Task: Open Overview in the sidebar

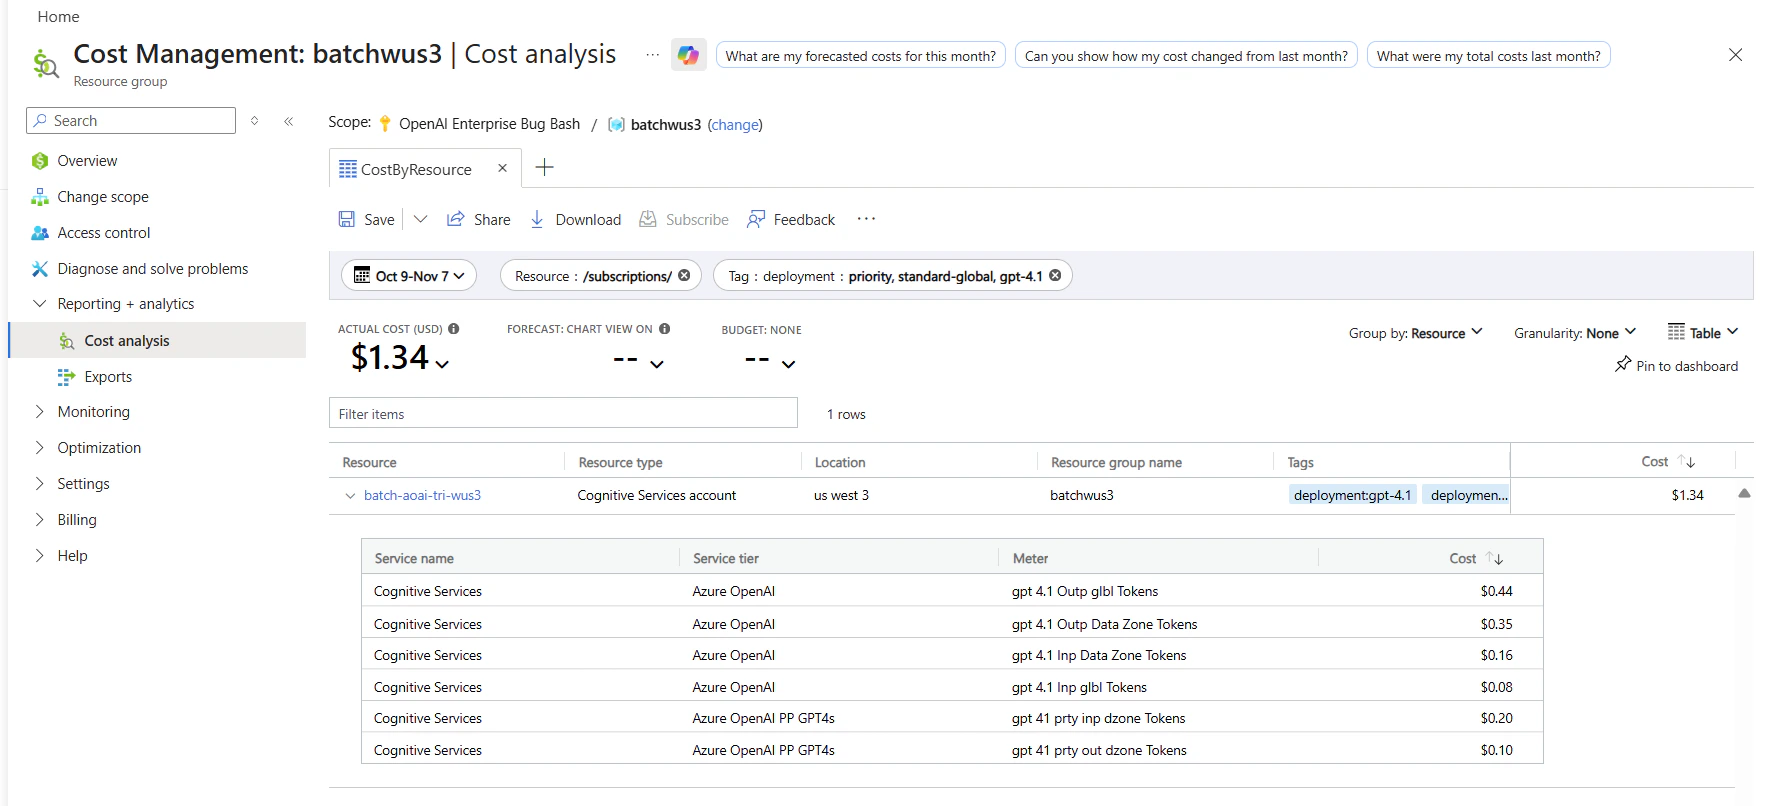Action: [87, 161]
